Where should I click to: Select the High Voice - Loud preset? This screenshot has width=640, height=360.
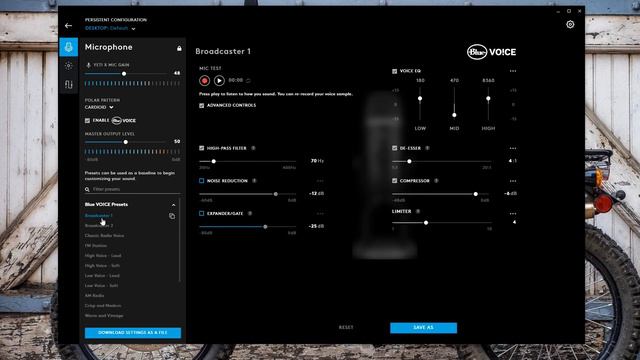coord(103,256)
